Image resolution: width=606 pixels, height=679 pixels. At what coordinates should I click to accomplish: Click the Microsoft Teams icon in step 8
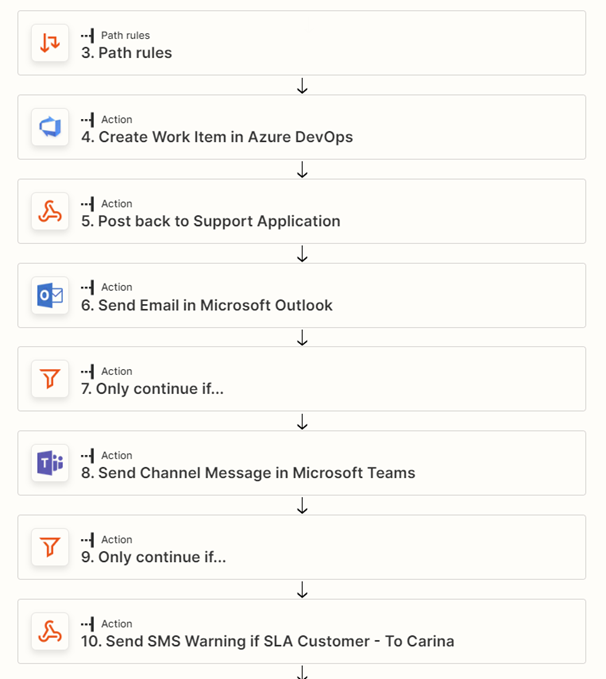coord(50,463)
